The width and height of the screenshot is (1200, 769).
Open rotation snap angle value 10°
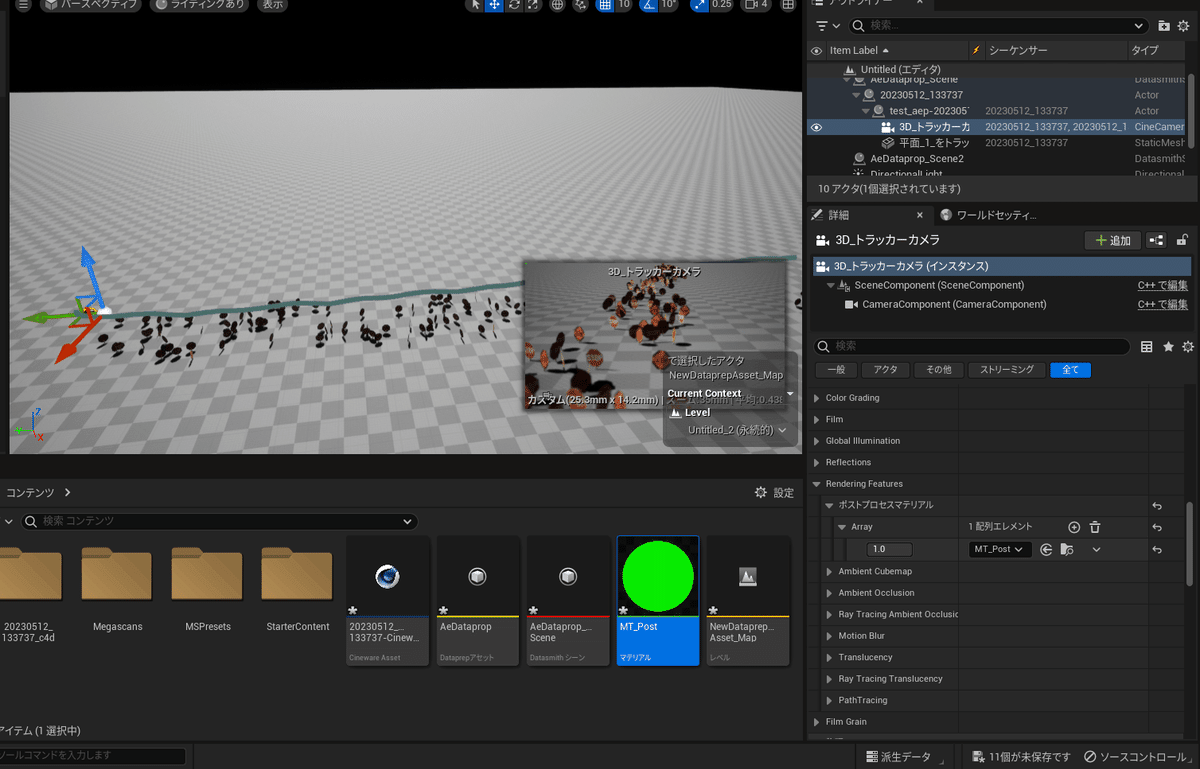[669, 5]
